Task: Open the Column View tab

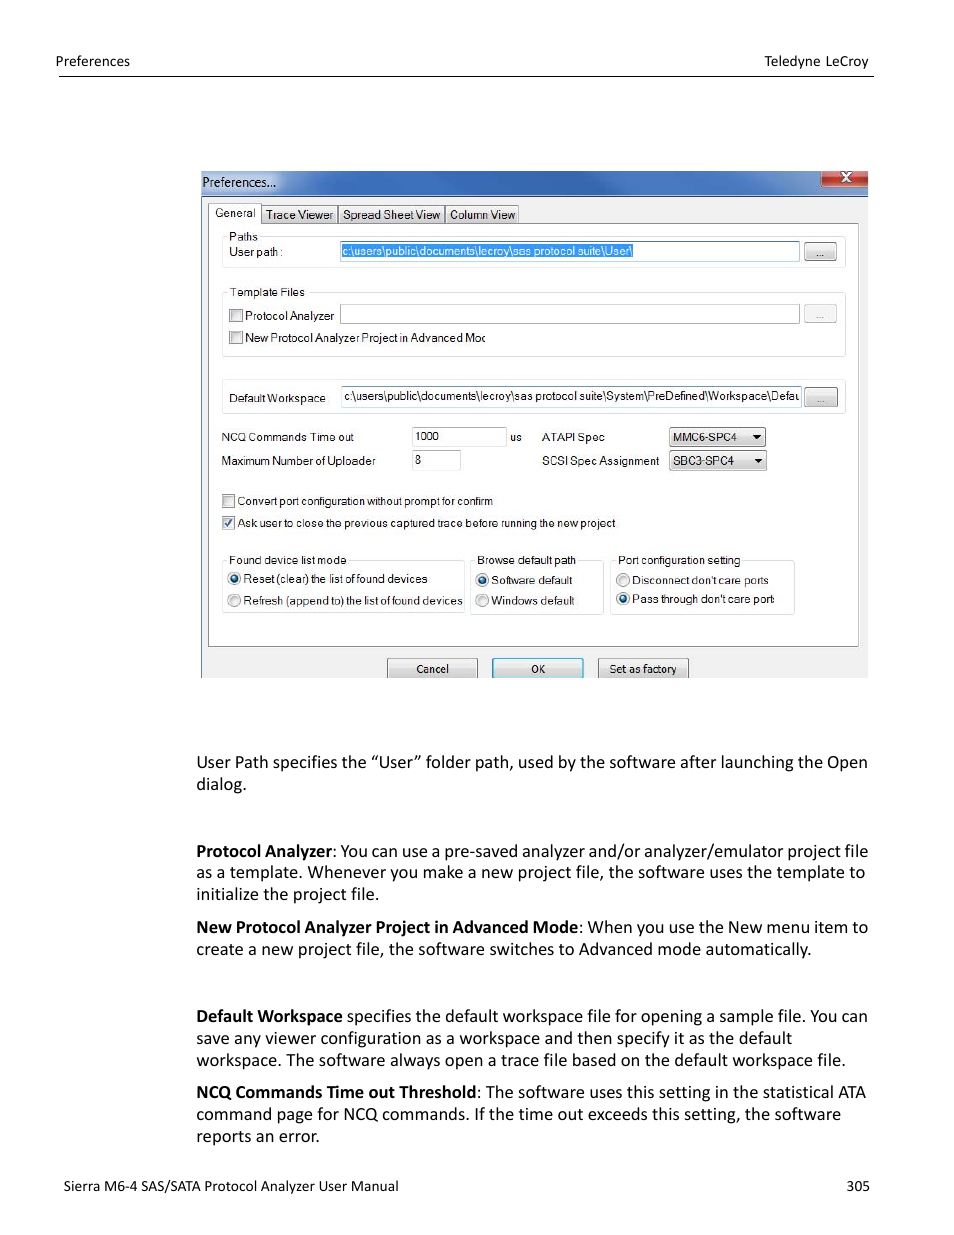Action: point(482,215)
